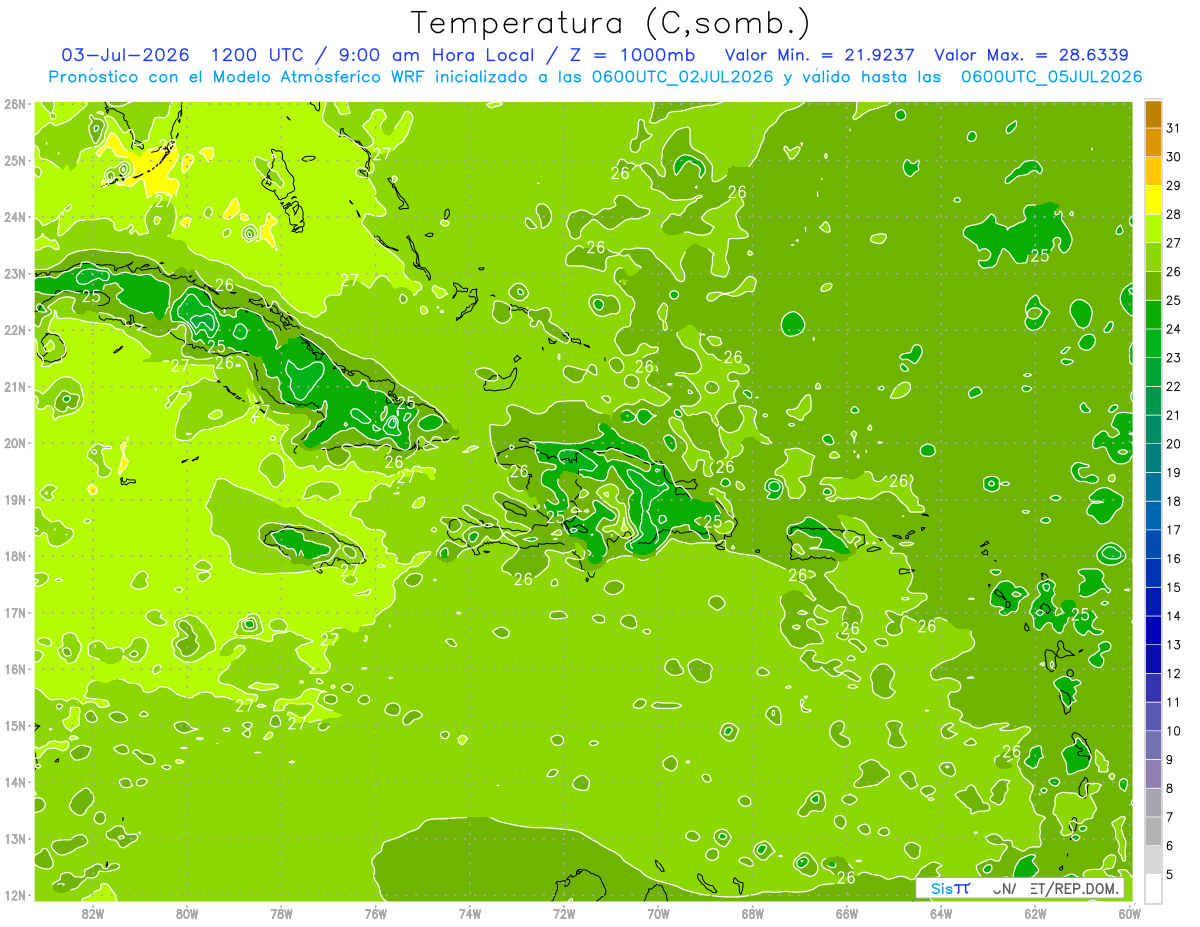This screenshot has height=927, width=1200.
Task: Click the colorbar label "12"
Action: pos(1174,674)
